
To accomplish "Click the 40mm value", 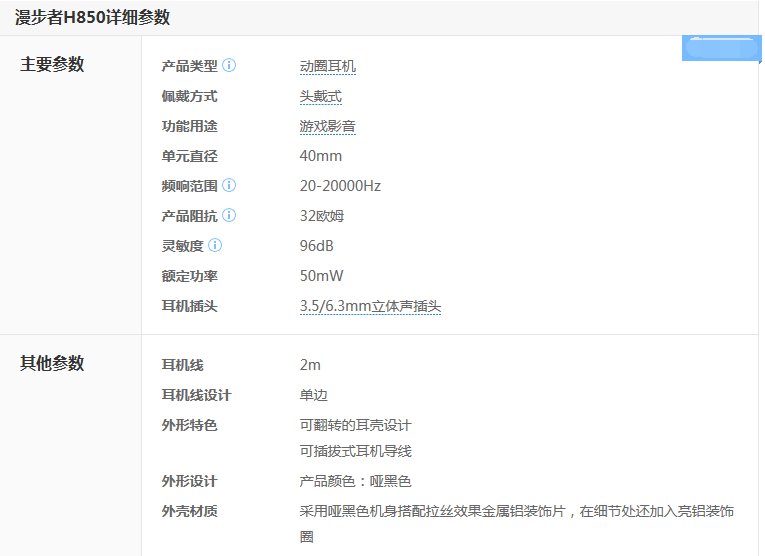I will [321, 156].
